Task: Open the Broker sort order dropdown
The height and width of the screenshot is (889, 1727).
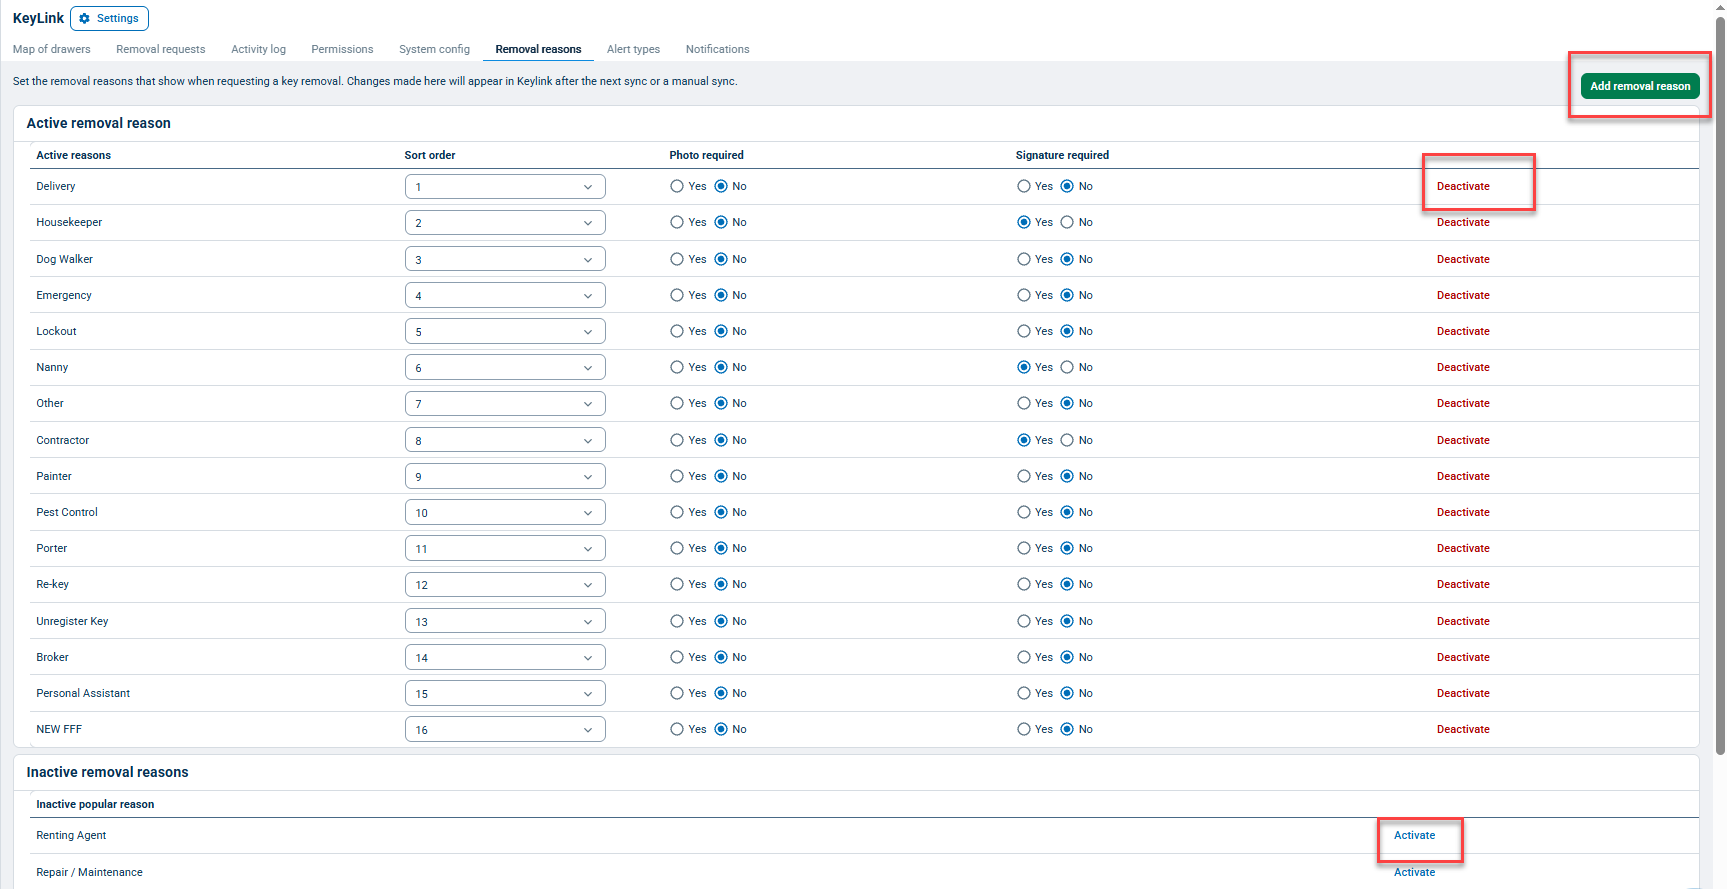Action: click(x=505, y=657)
